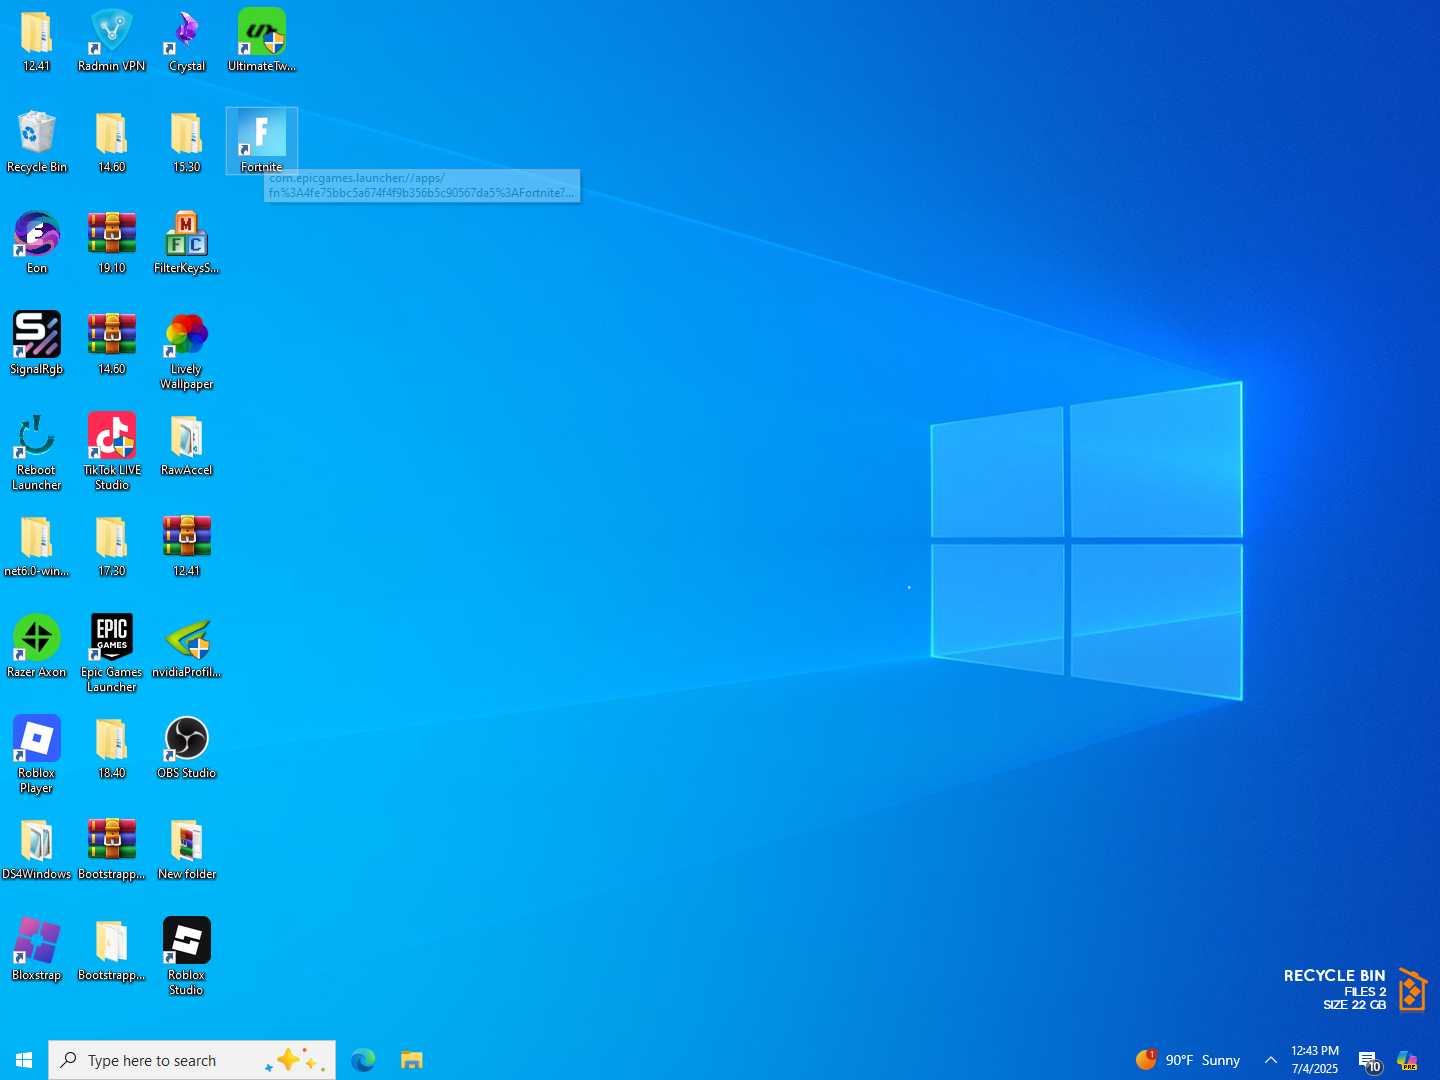1440x1080 pixels.
Task: Select the 18.40 folder
Action: [x=112, y=748]
